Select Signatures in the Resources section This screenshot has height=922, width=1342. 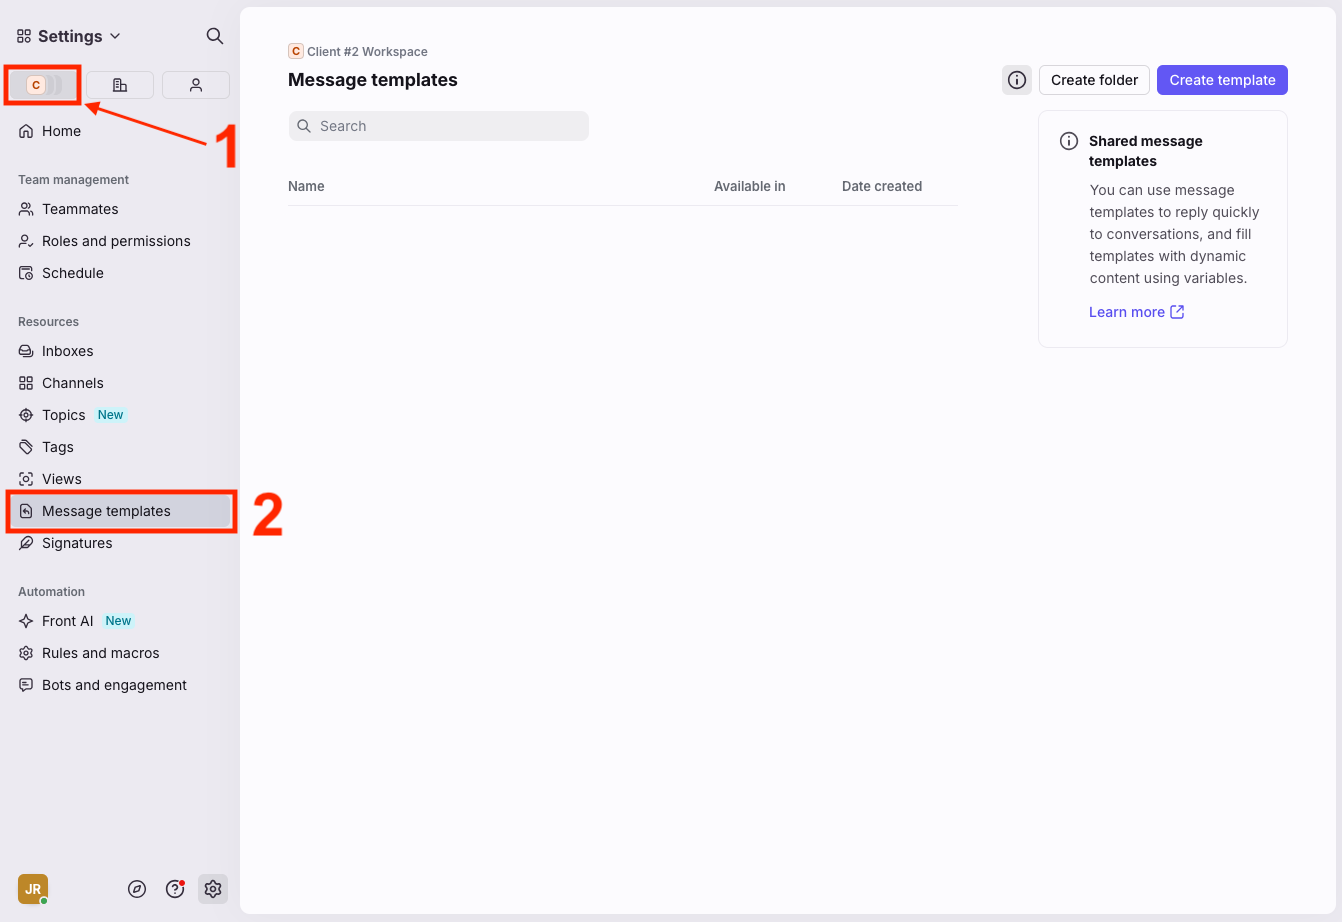[77, 543]
